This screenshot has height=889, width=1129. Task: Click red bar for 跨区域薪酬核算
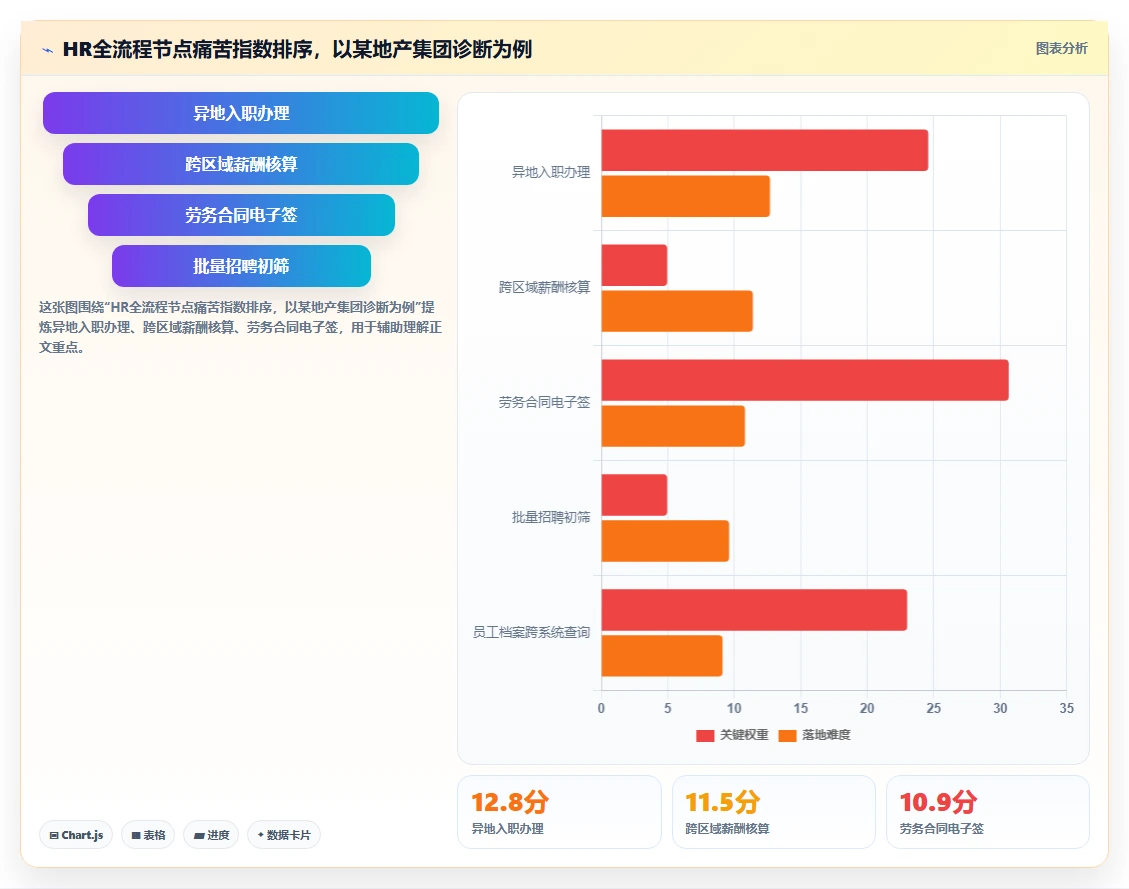click(x=634, y=266)
